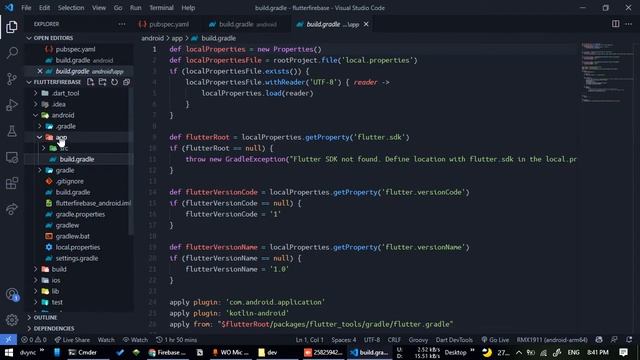Switch to build.gradle android tab
Viewport: 640px width, 360px height.
(x=242, y=24)
